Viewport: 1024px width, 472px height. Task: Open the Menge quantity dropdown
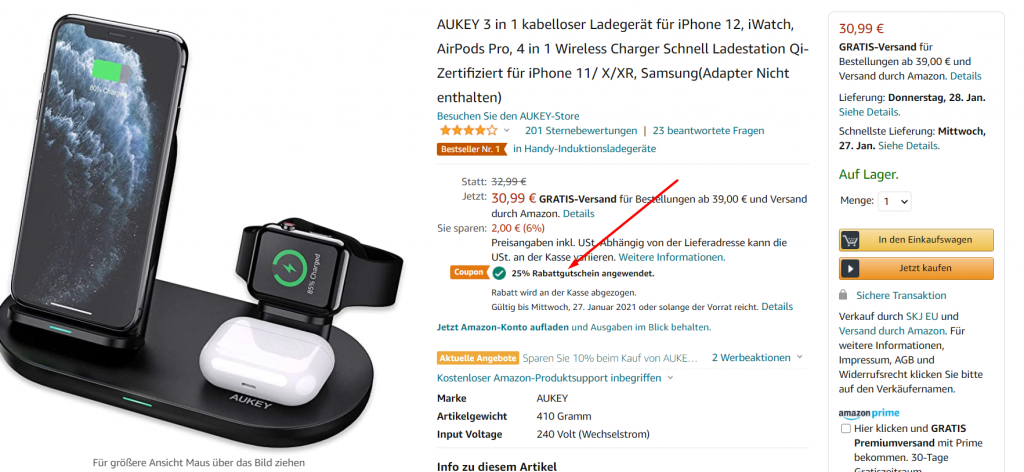point(894,202)
